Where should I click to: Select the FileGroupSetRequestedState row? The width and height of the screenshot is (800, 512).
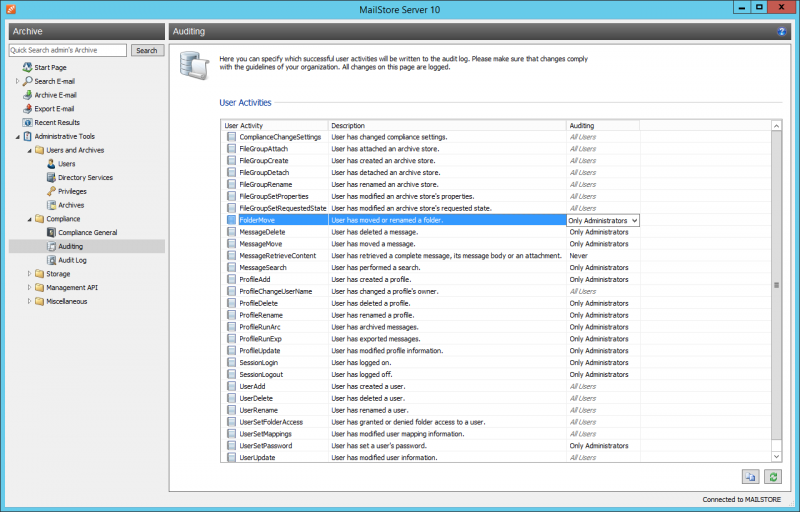pos(496,209)
